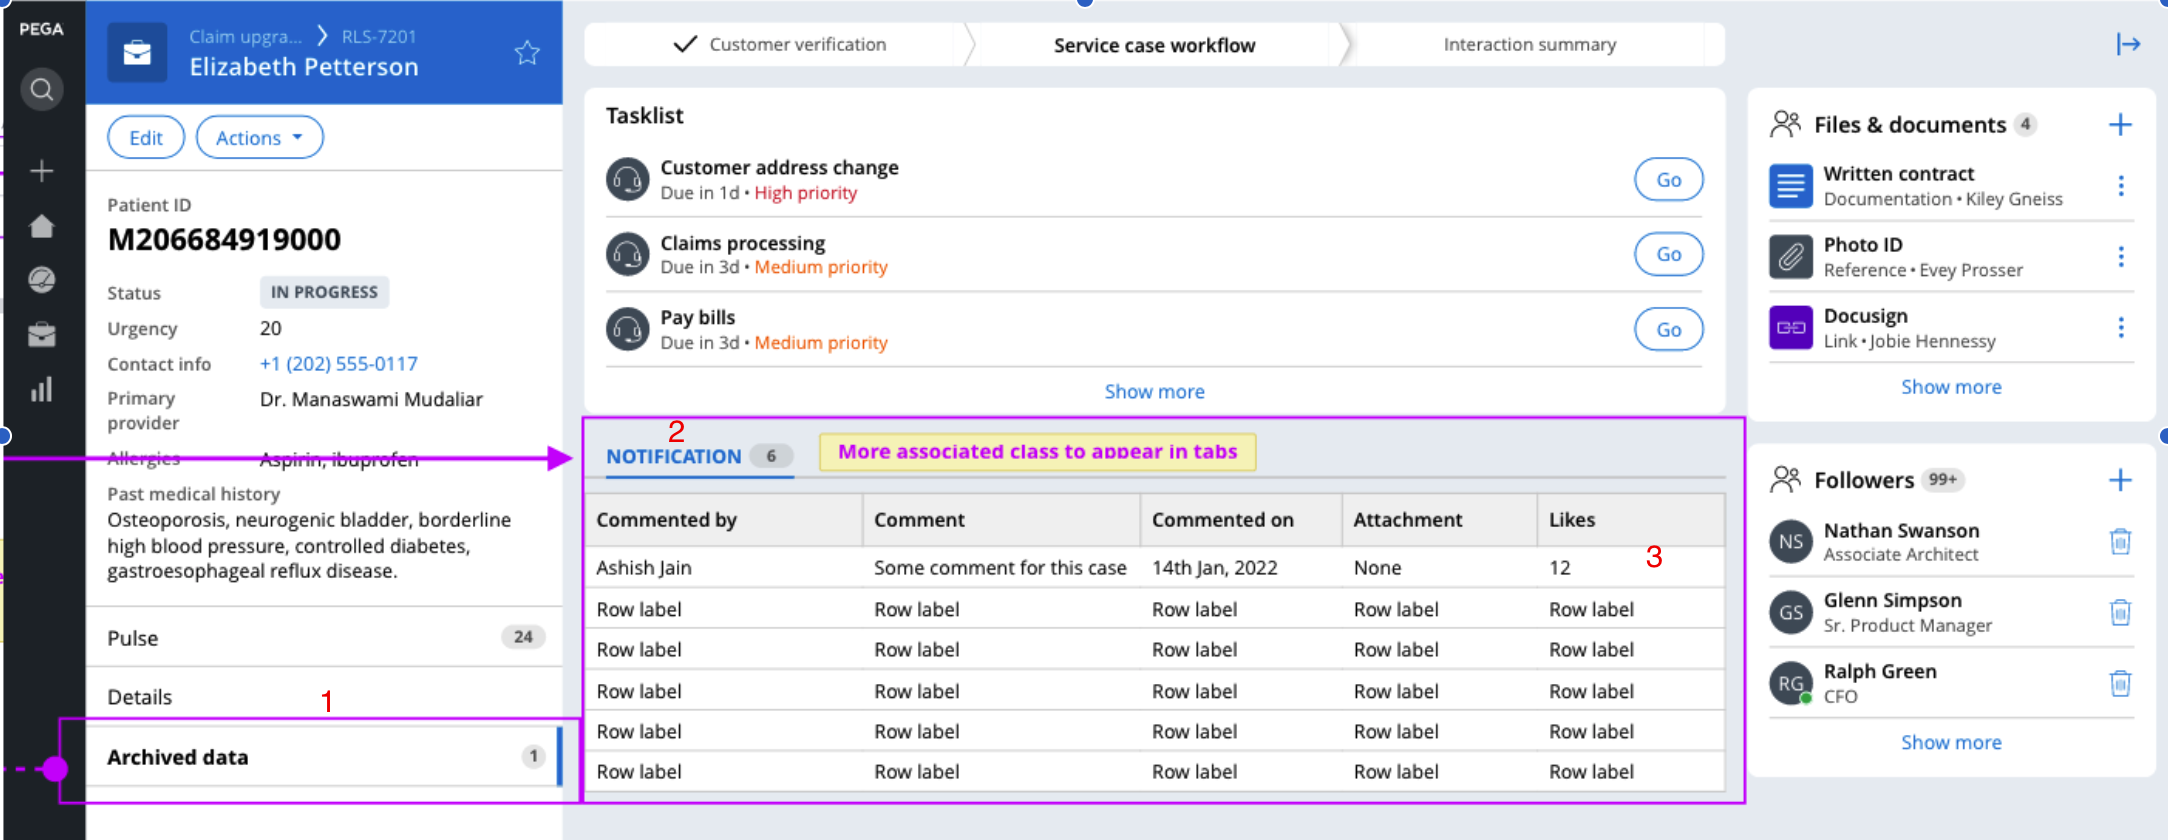Click Show more under Files & documents
2168x840 pixels.
coord(1951,387)
